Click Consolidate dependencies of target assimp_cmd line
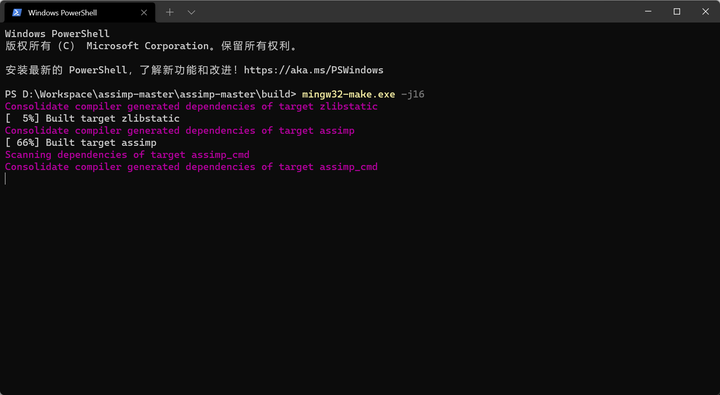 (x=191, y=167)
